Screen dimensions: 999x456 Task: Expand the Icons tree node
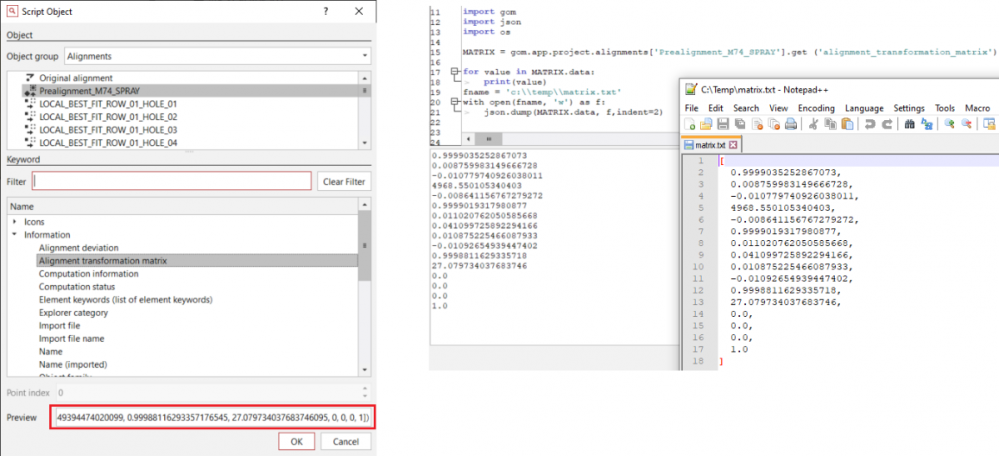point(15,222)
